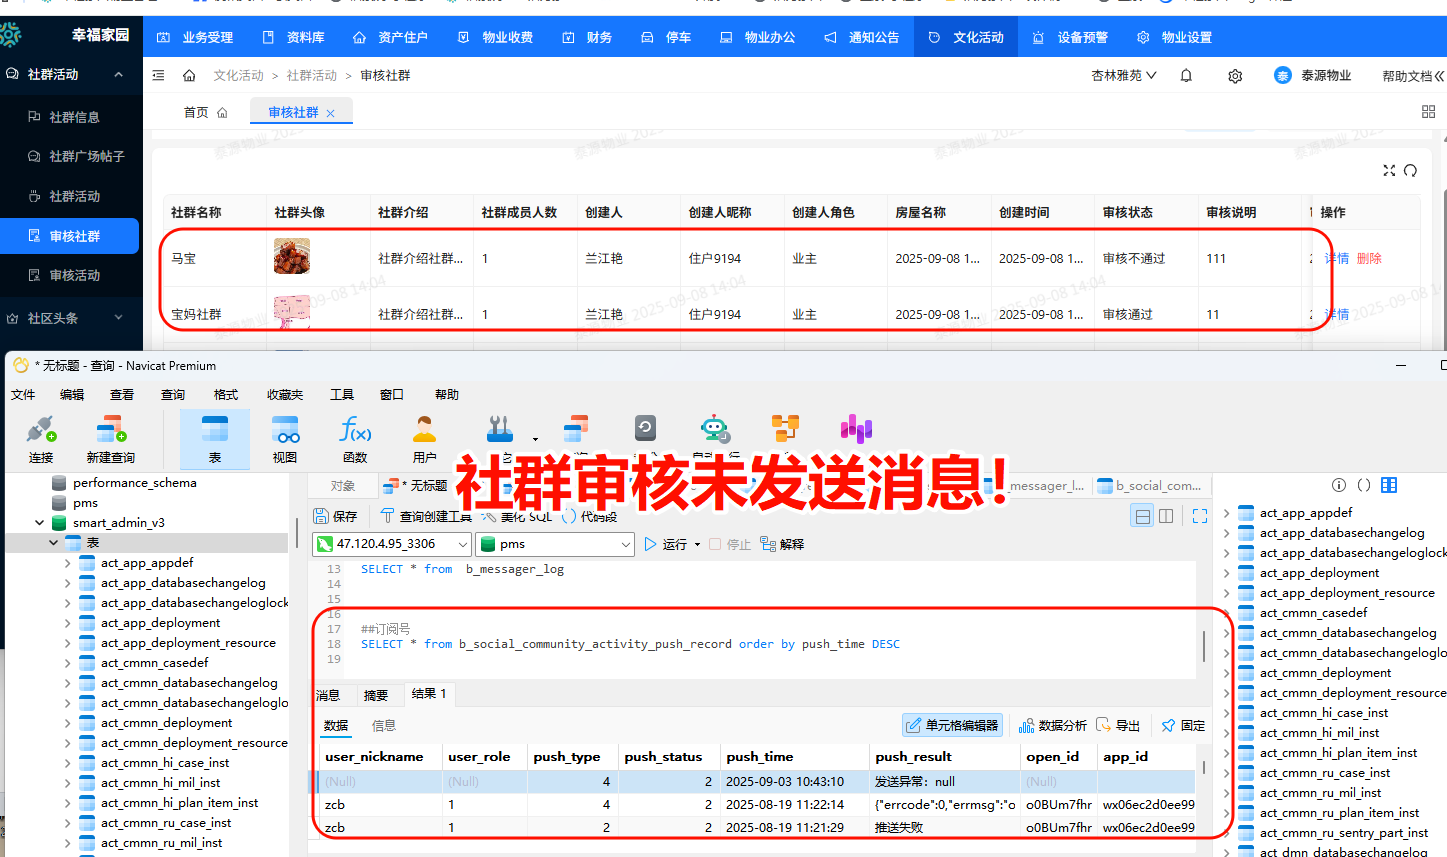Open cell editor with 单元格编辑器 icon

(x=951, y=725)
